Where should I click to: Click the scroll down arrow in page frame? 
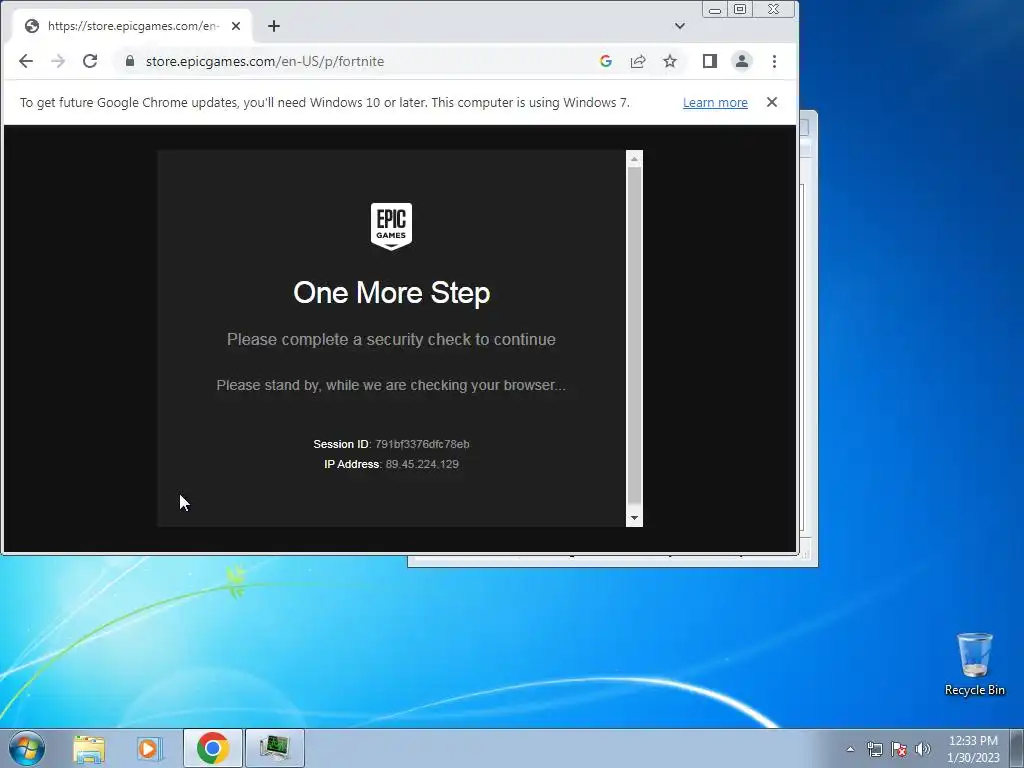pyautogui.click(x=634, y=519)
